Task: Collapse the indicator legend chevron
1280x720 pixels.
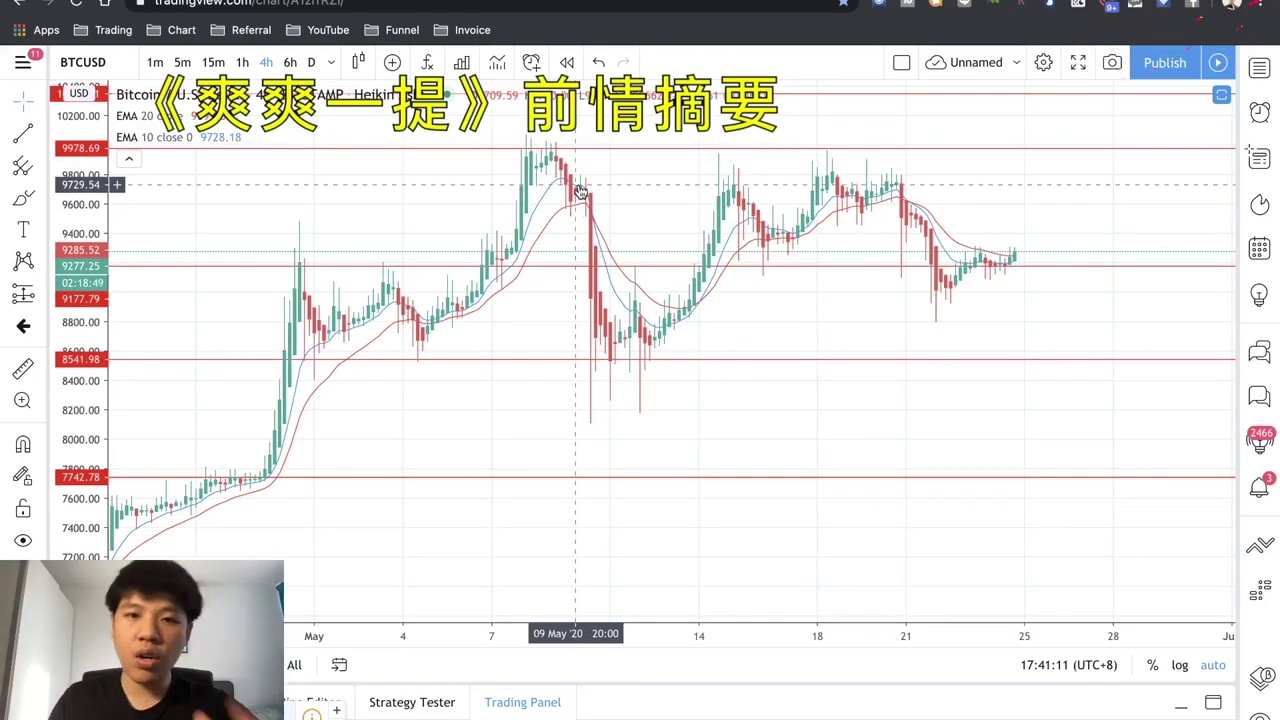Action: coord(128,159)
